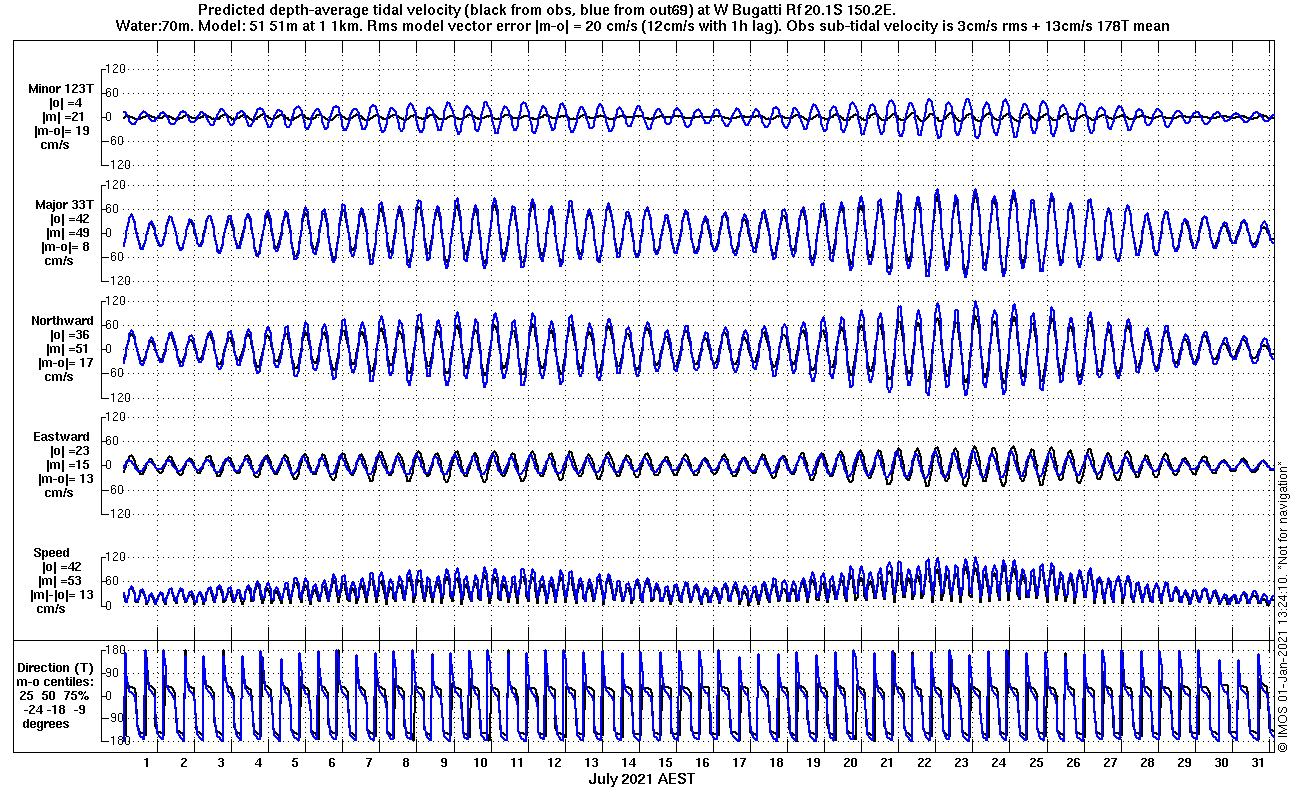Click '|m| =53' in the Speed panel
The image size is (1300, 800).
click(62, 581)
